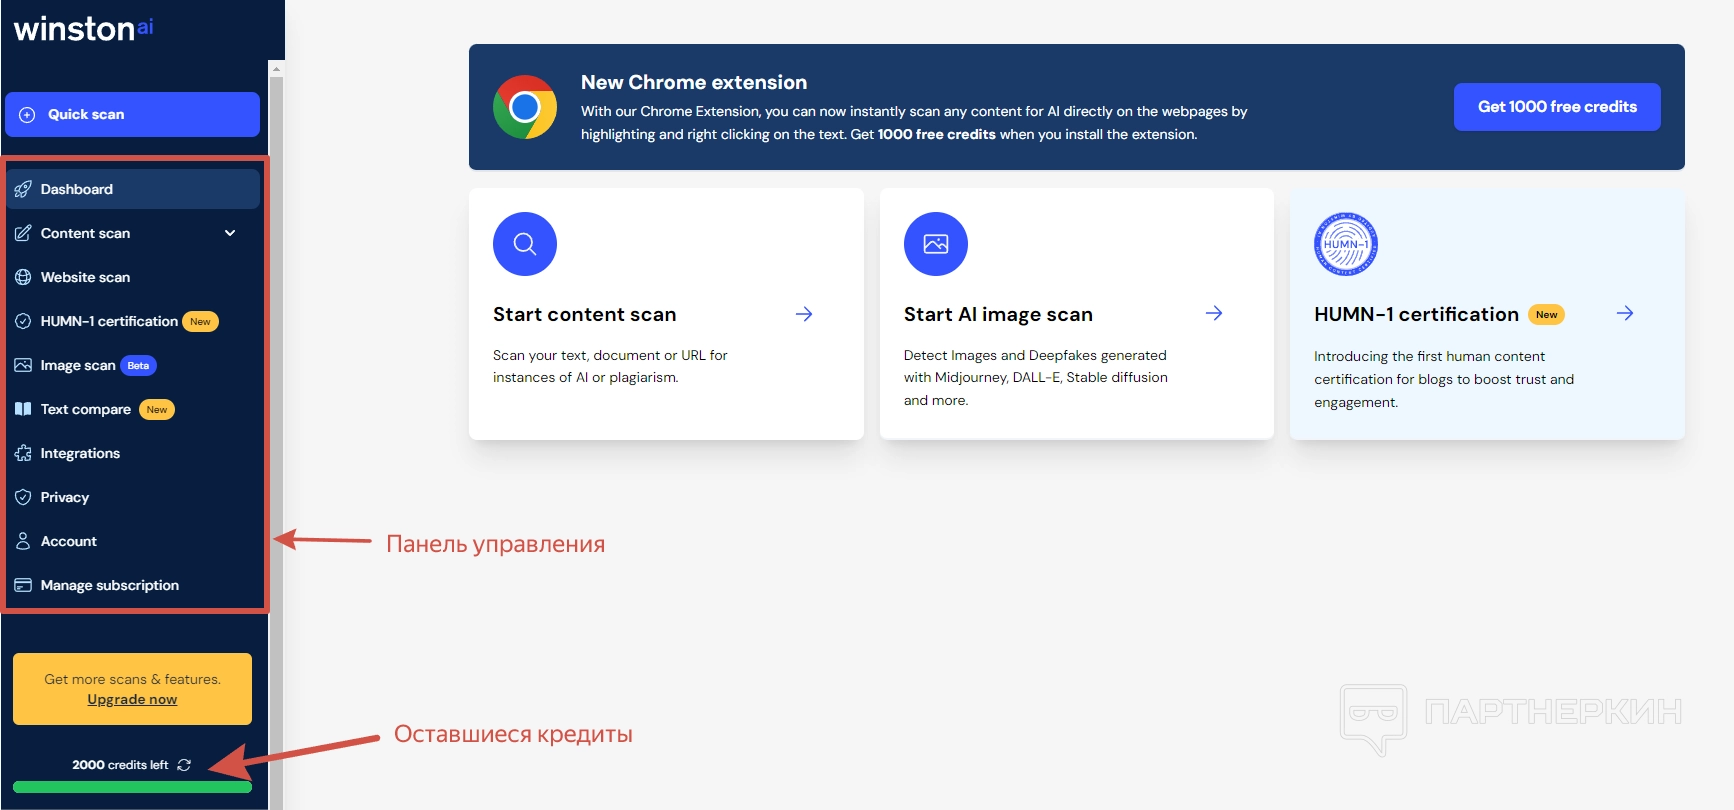Viewport: 1734px width, 810px height.
Task: Follow the Upgrade now link
Action: pyautogui.click(x=132, y=700)
